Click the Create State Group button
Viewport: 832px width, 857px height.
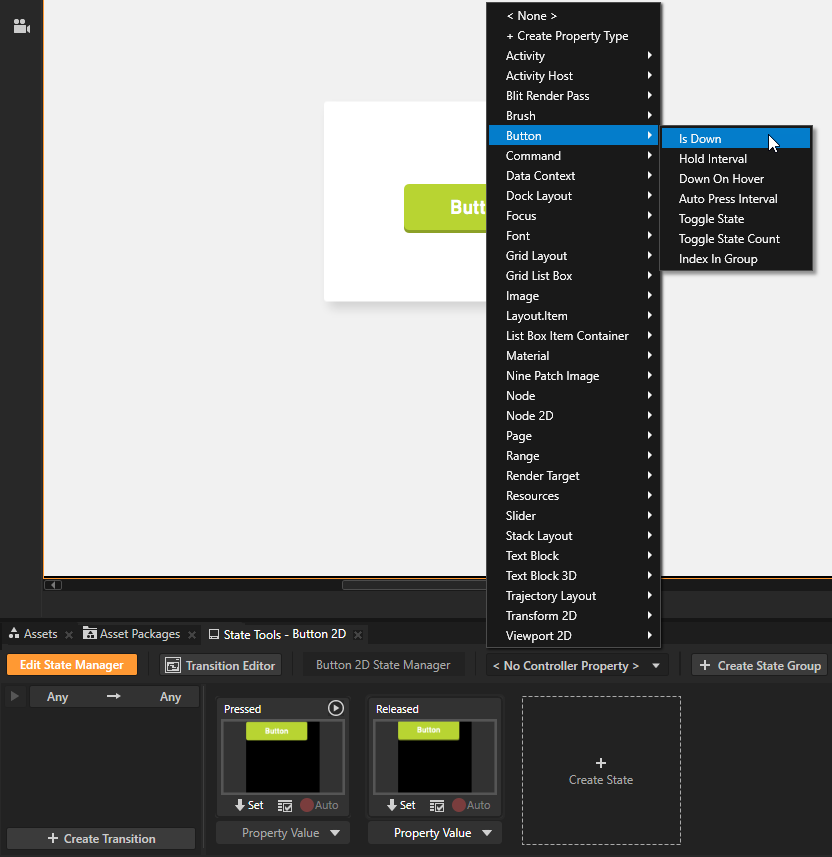758,664
